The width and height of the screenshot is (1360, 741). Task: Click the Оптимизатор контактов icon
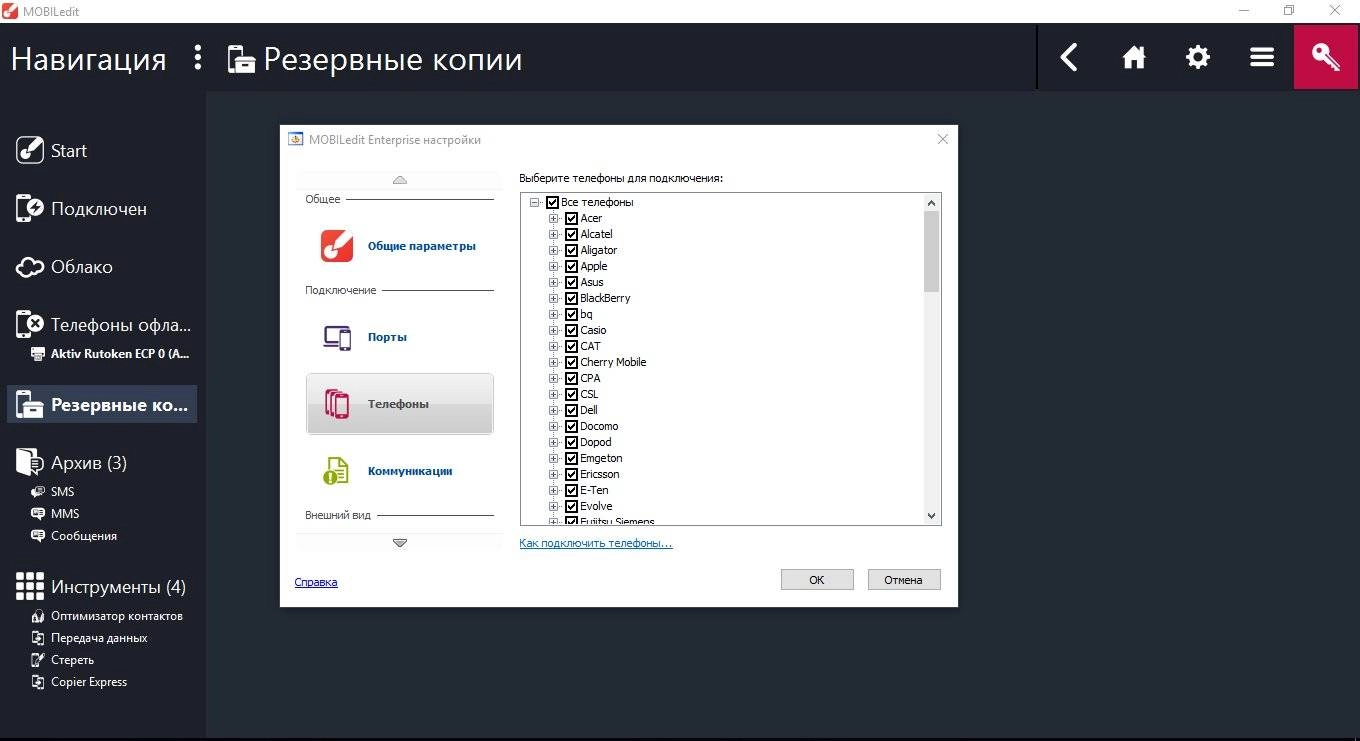point(38,616)
